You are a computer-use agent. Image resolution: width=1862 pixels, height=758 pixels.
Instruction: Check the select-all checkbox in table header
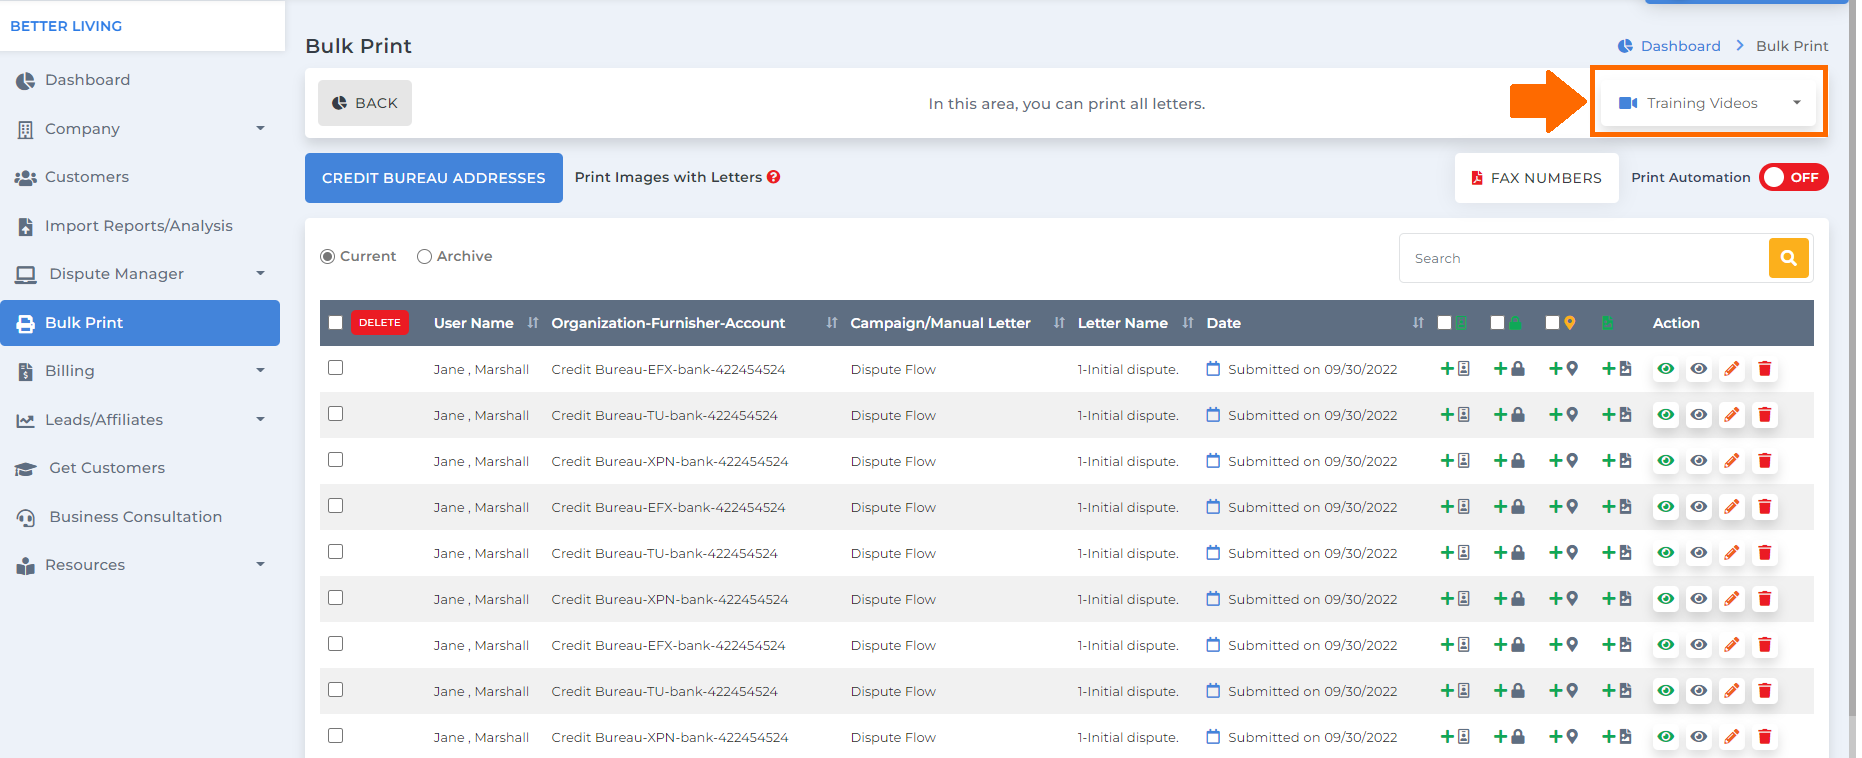(x=336, y=323)
